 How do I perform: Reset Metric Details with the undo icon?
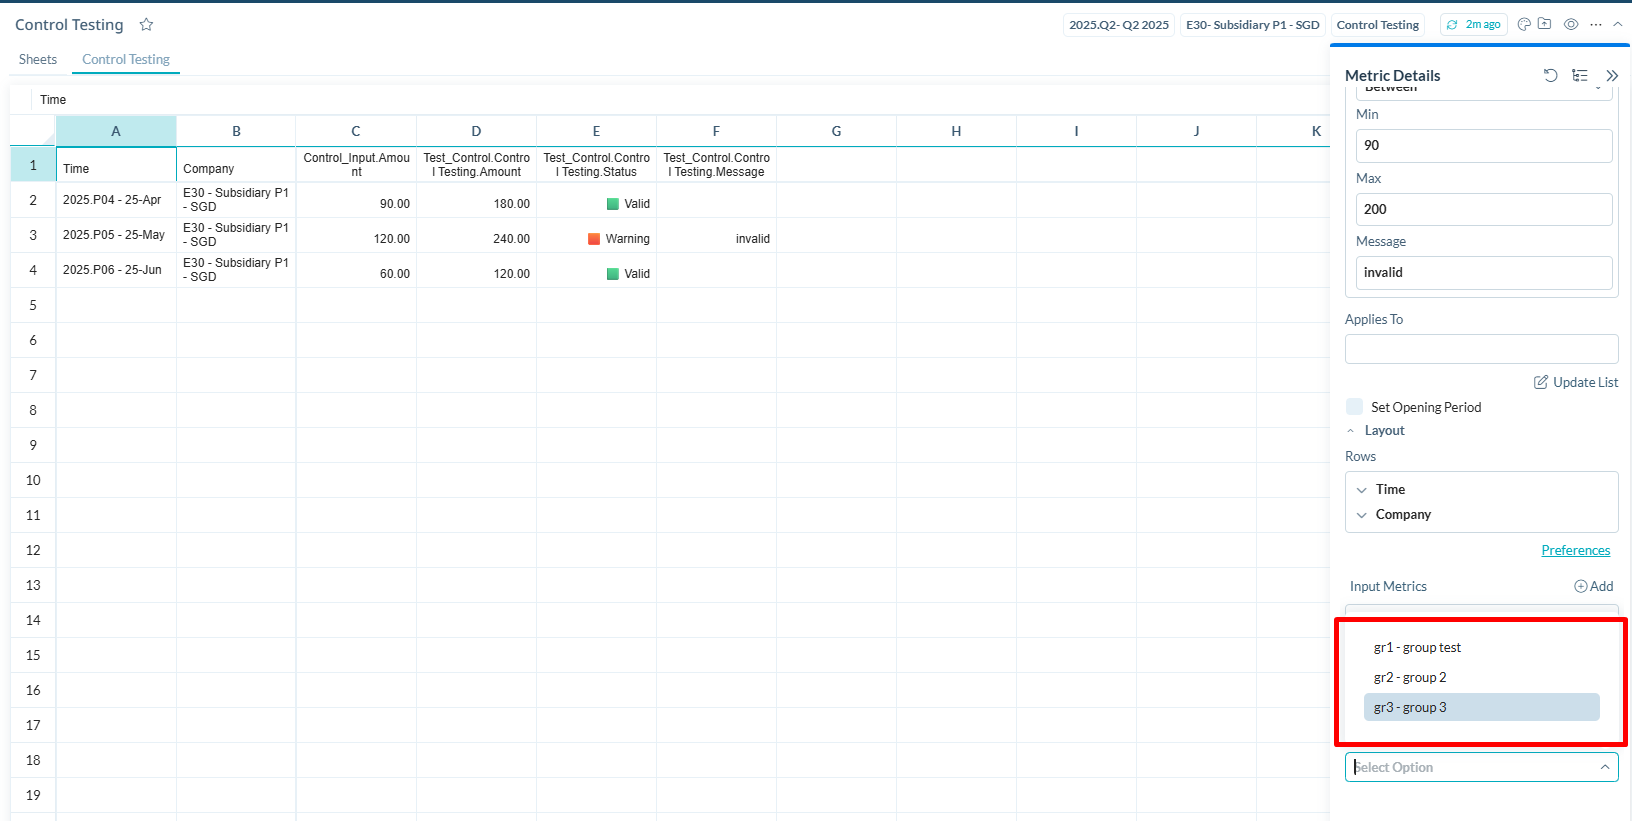coord(1550,76)
